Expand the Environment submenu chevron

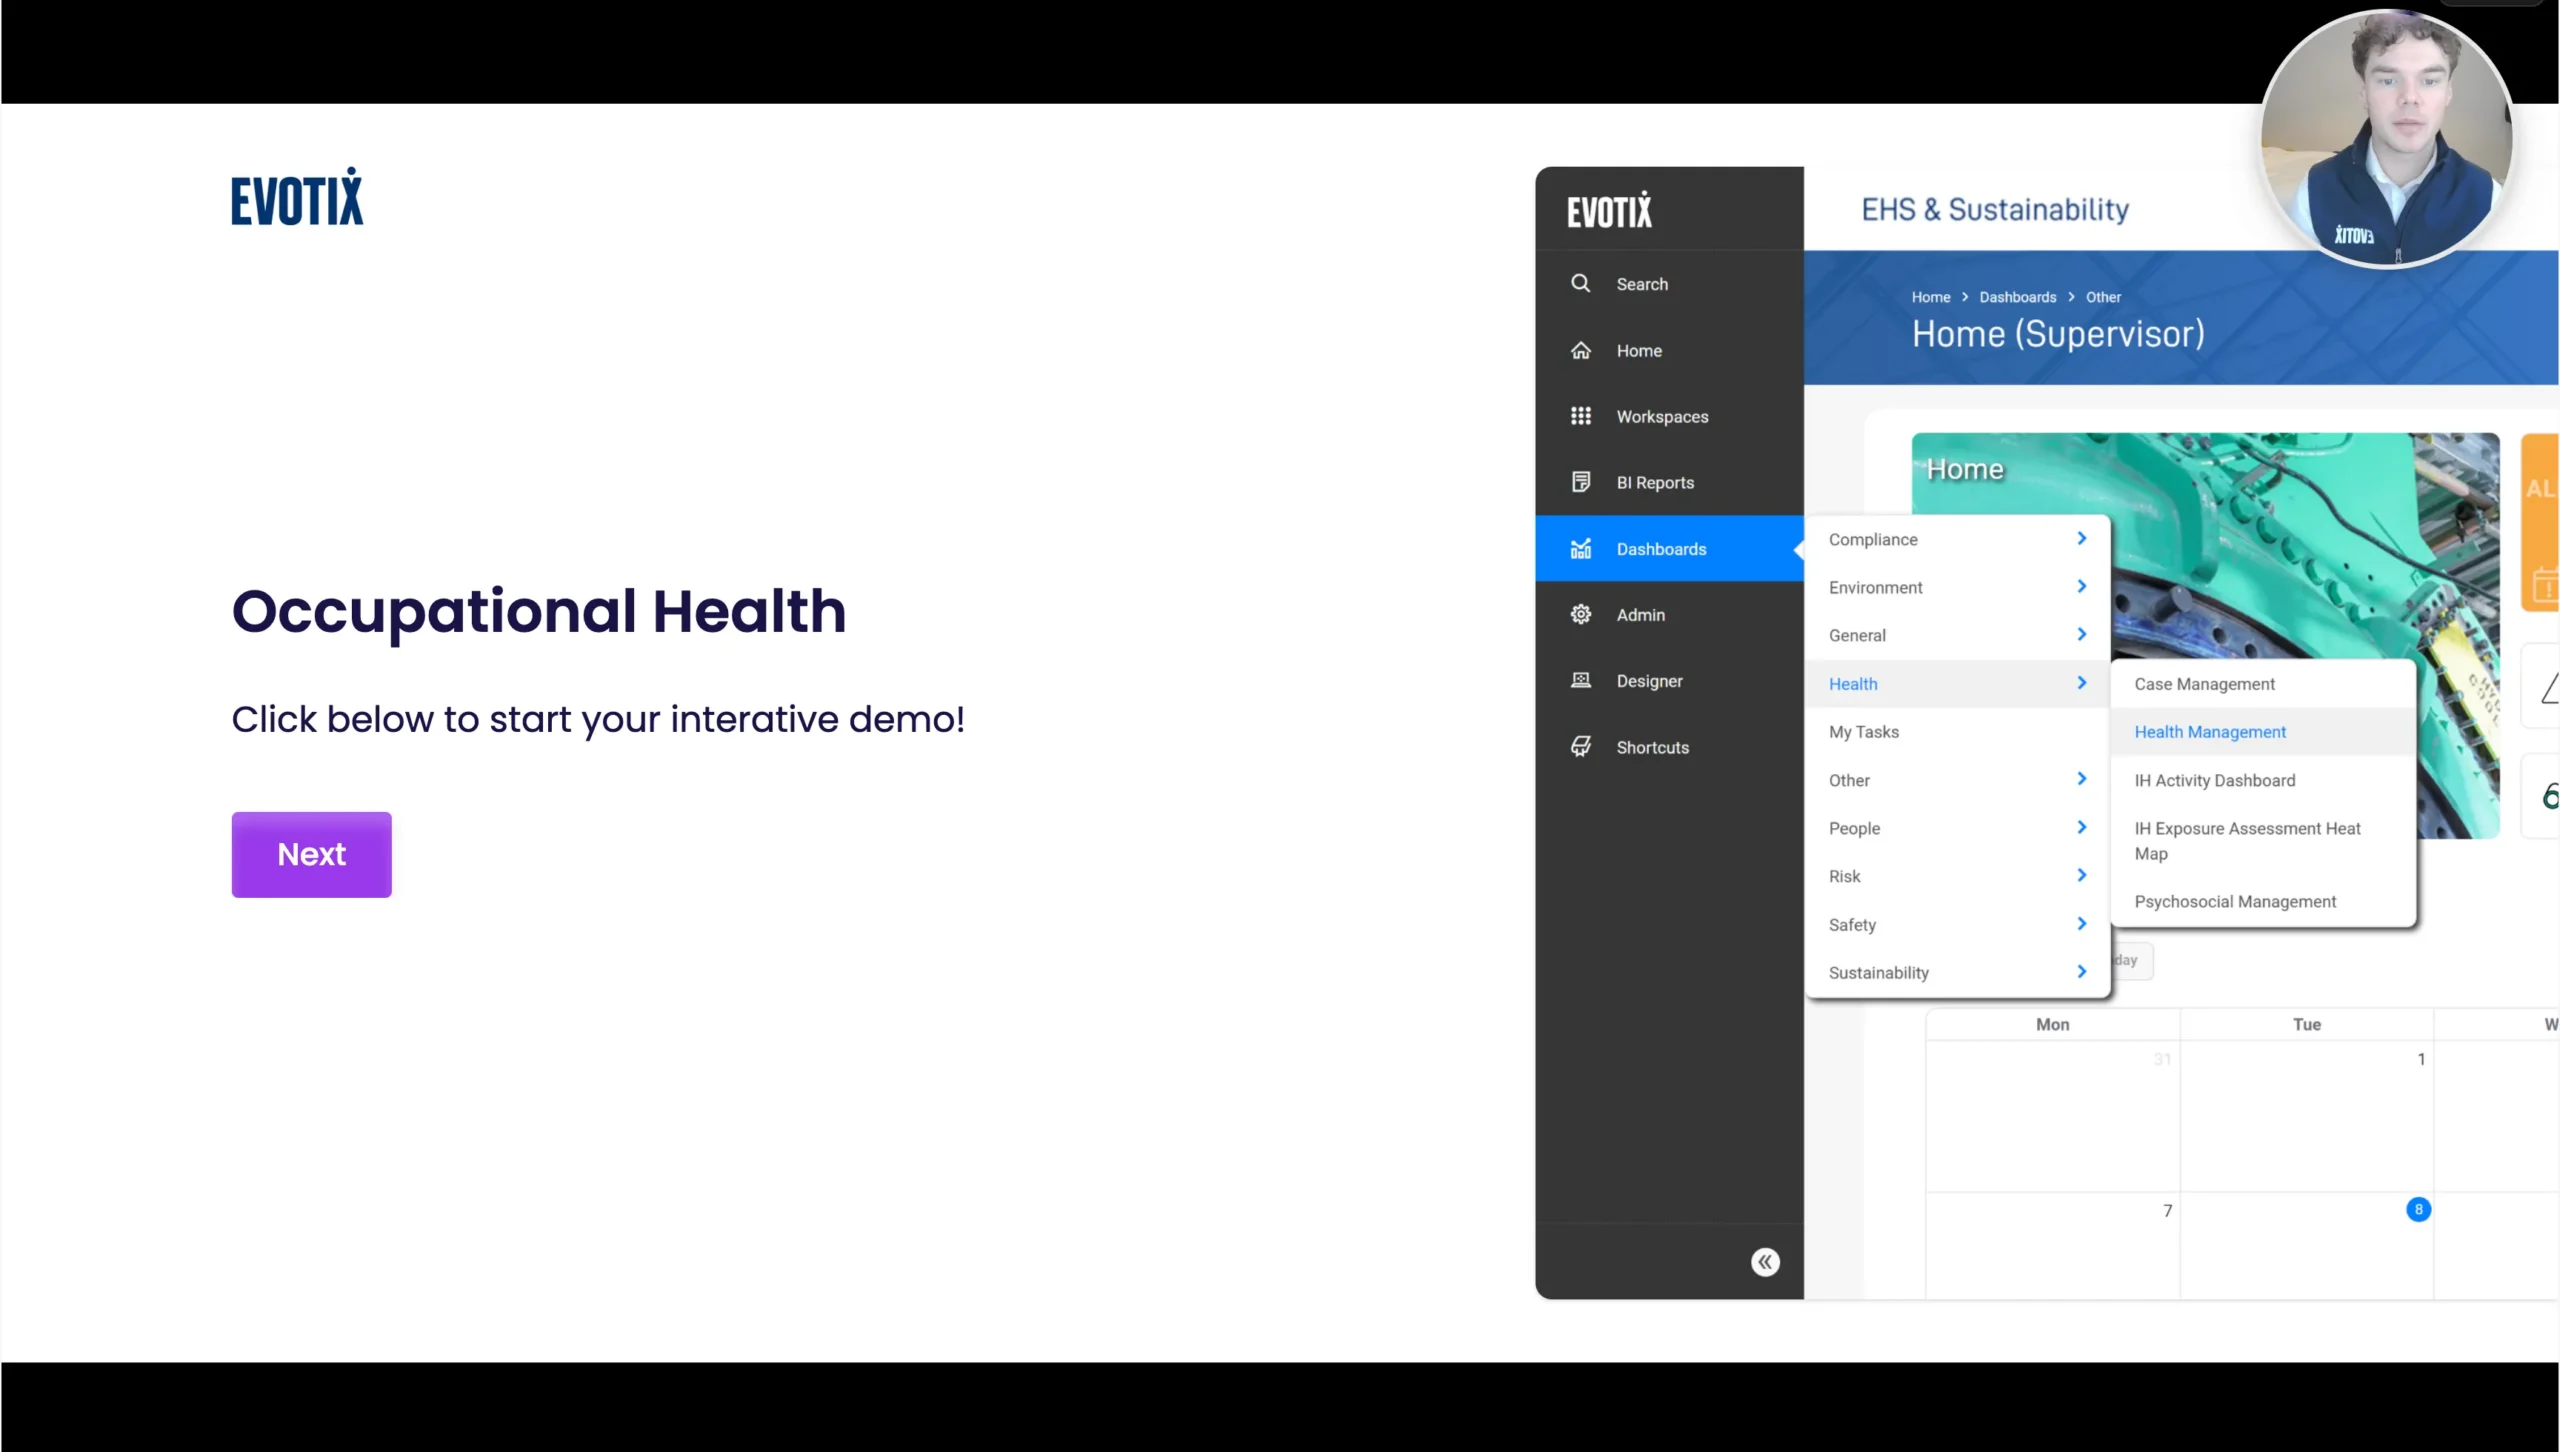click(x=2081, y=586)
